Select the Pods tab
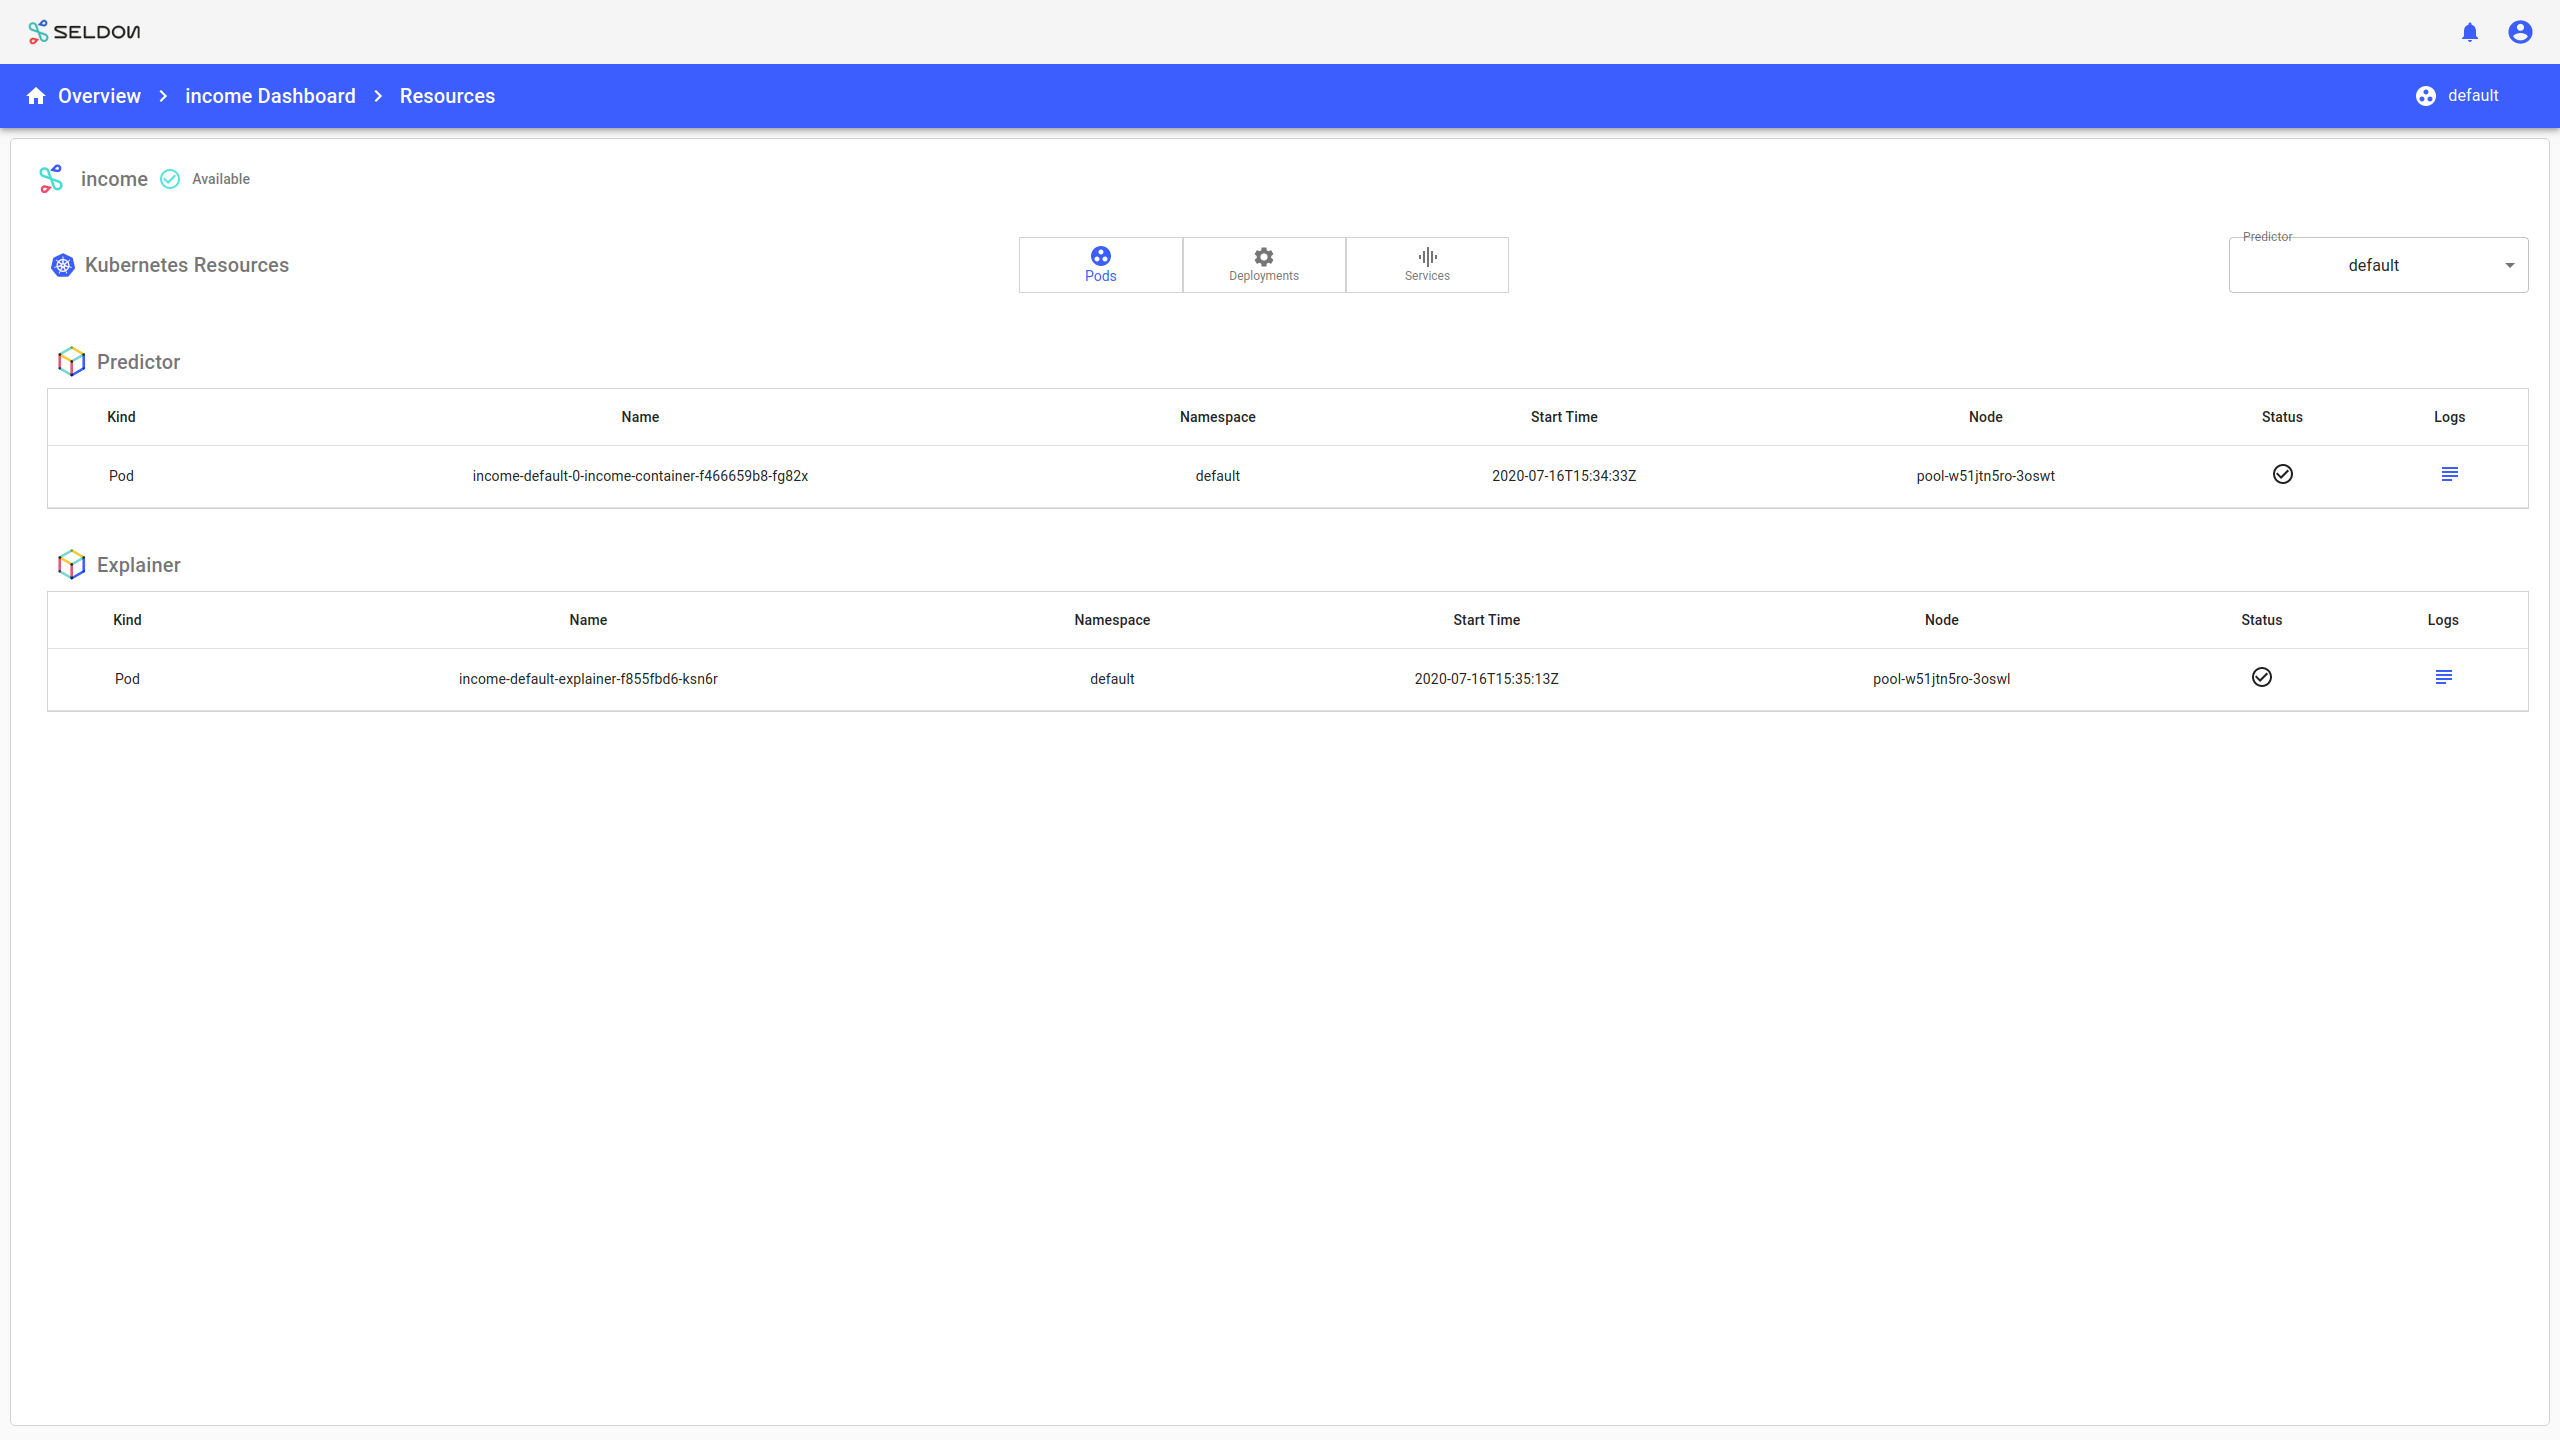Viewport: 2560px width, 1440px height. point(1101,264)
